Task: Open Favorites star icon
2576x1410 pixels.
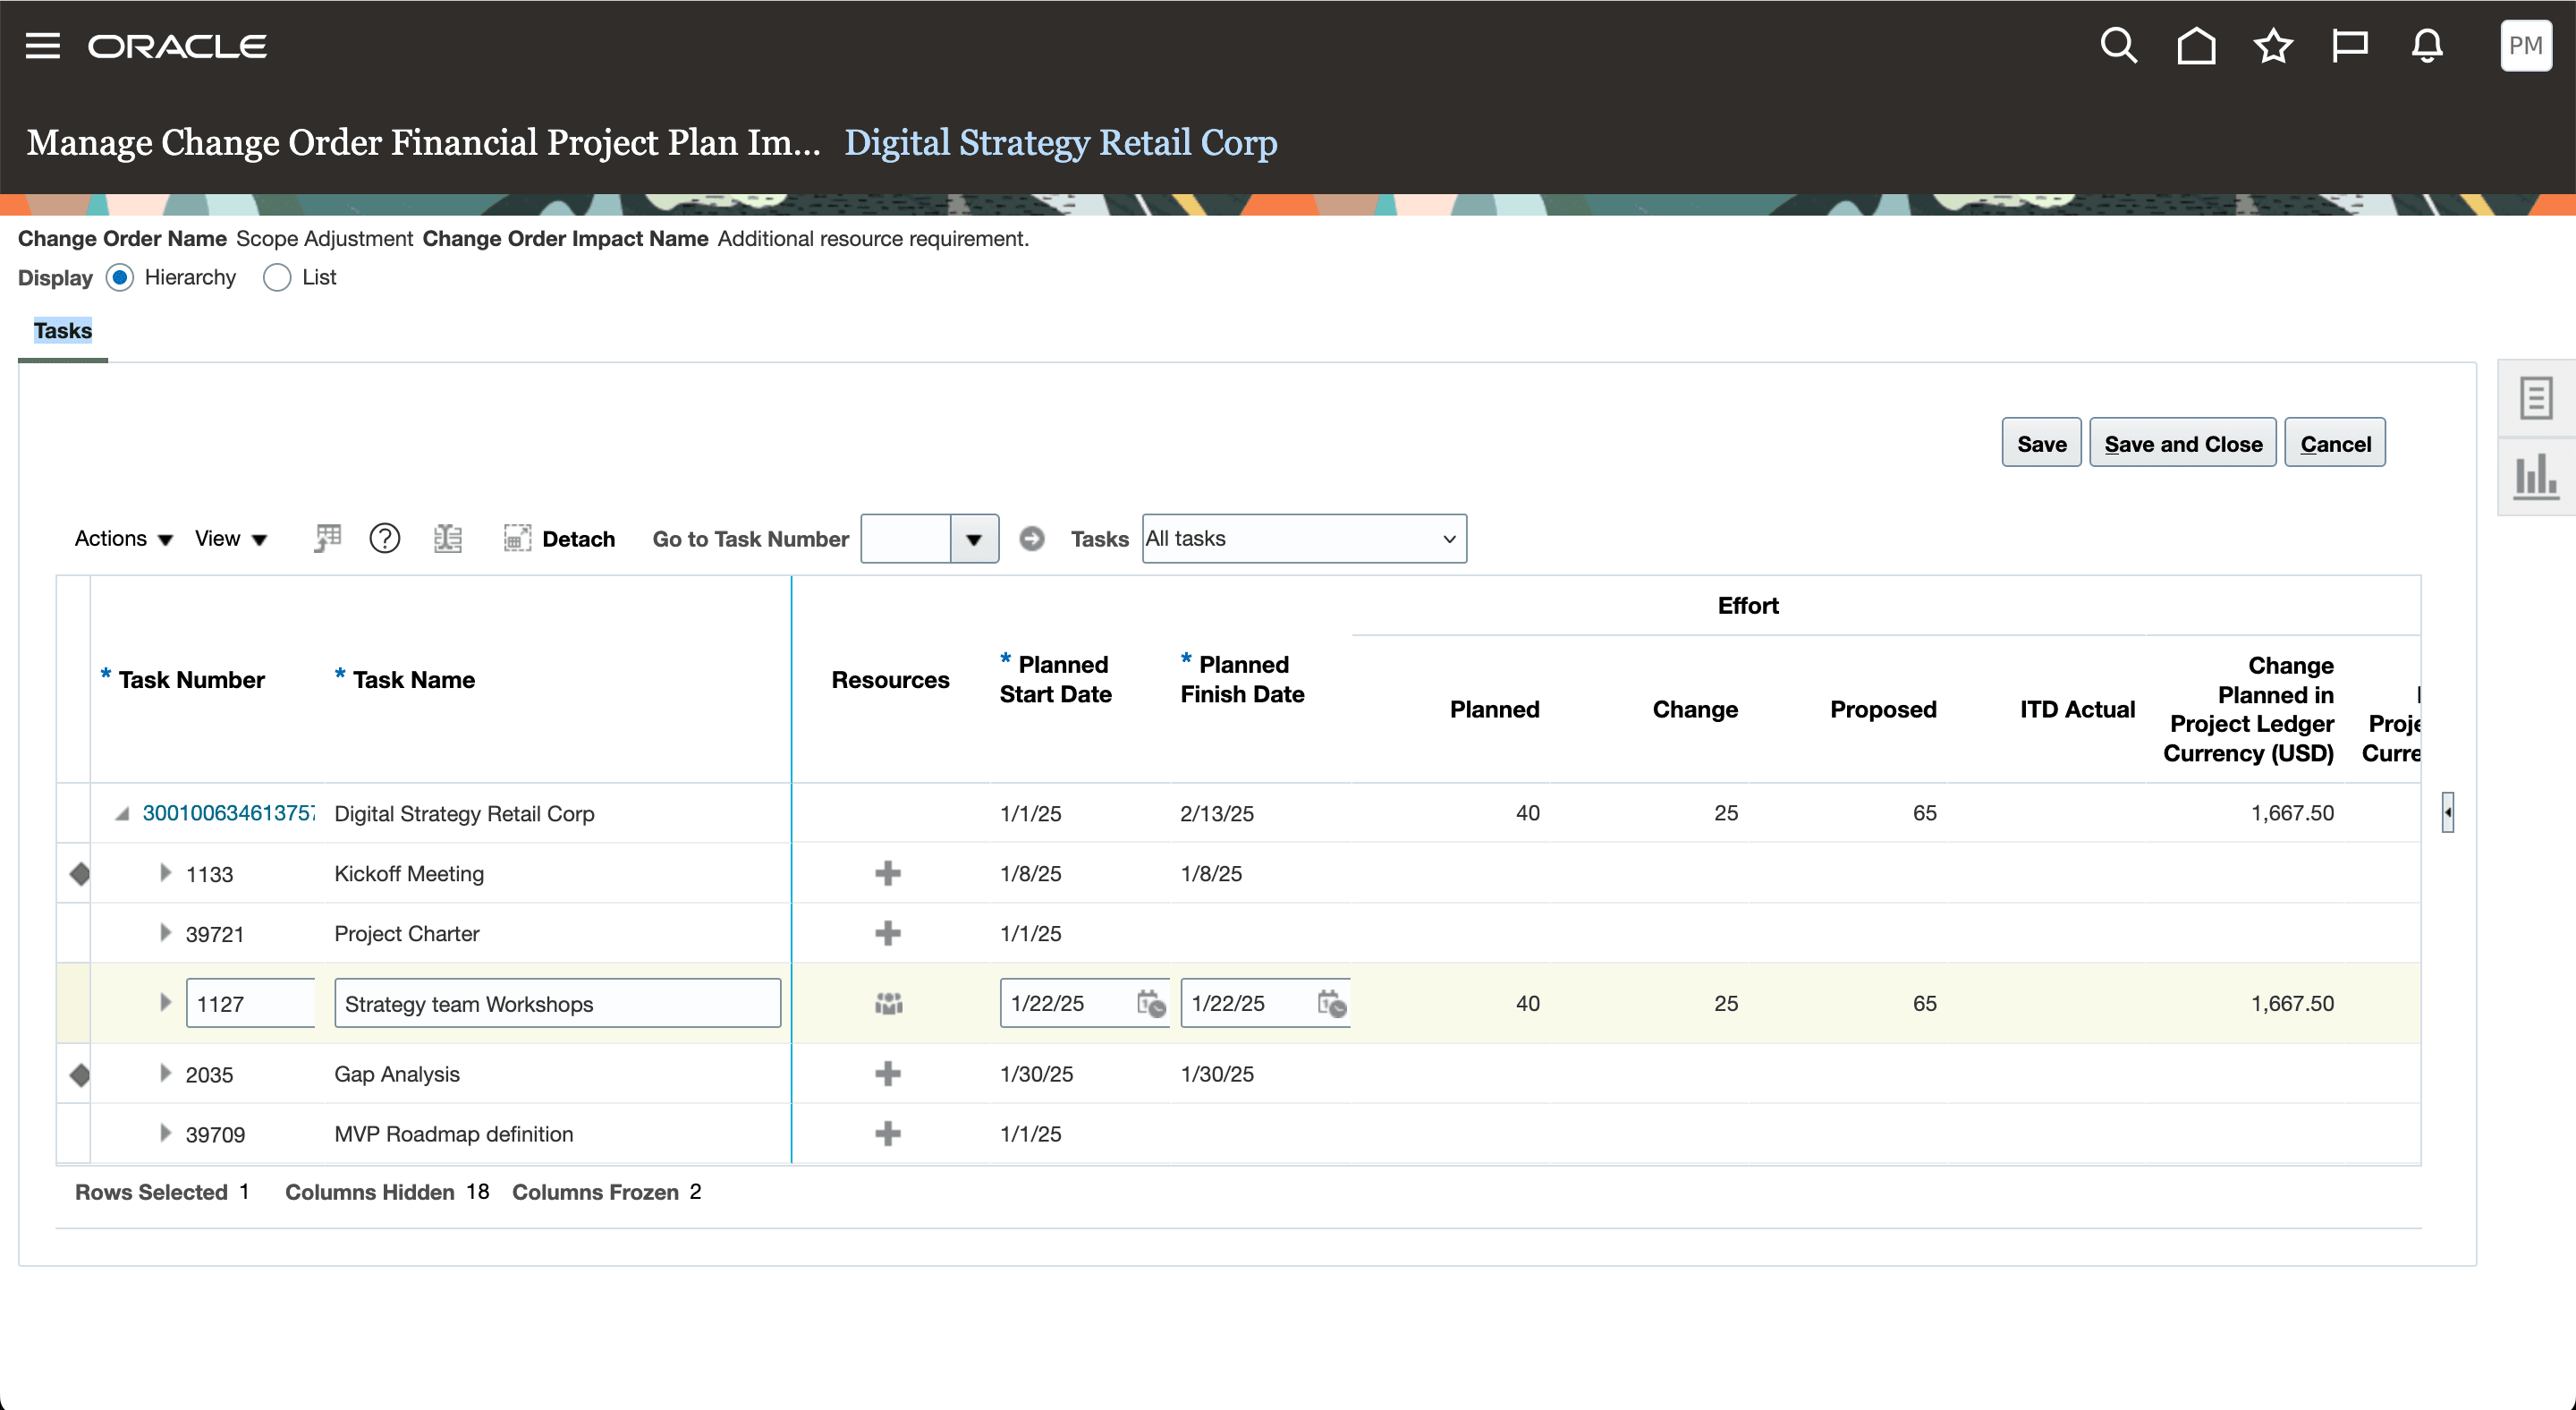Action: [x=2273, y=46]
